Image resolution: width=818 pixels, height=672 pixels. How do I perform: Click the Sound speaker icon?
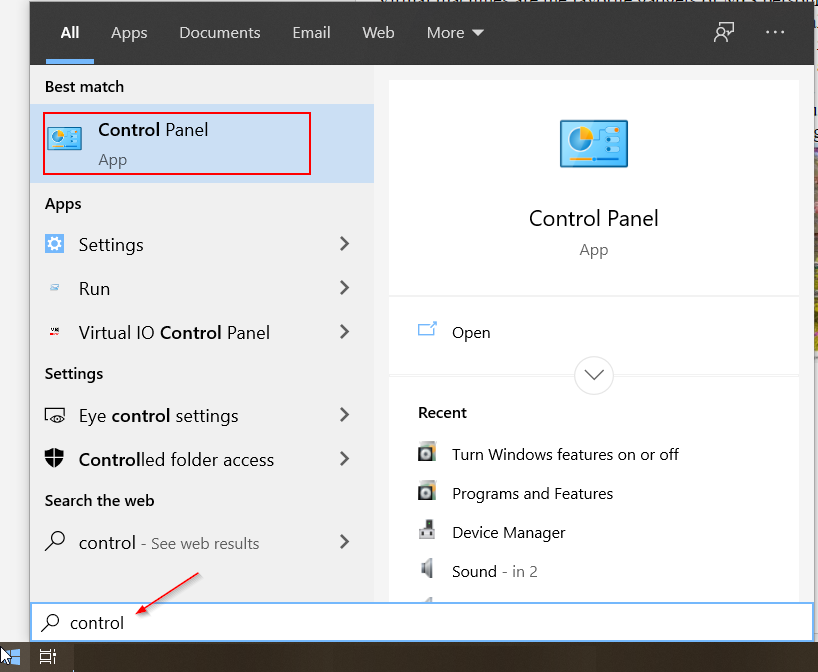tap(427, 568)
